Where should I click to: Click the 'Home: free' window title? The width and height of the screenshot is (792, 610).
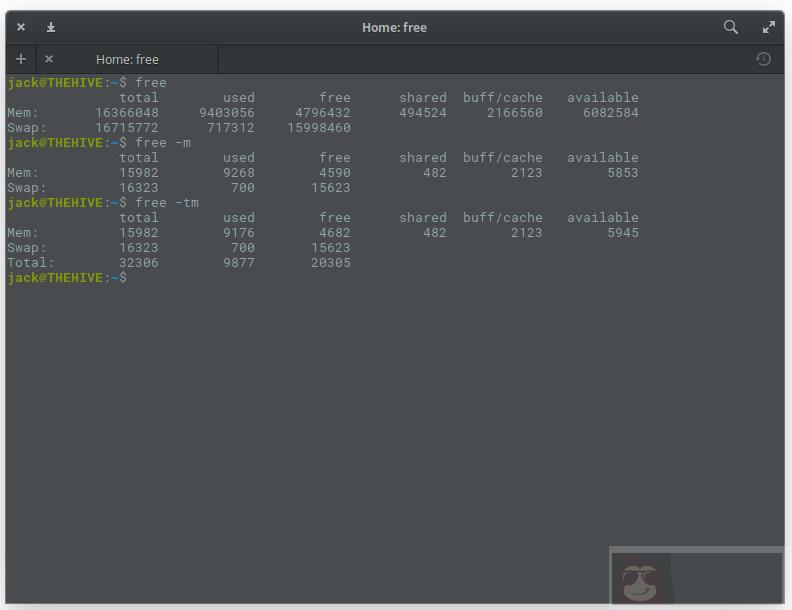pyautogui.click(x=394, y=27)
